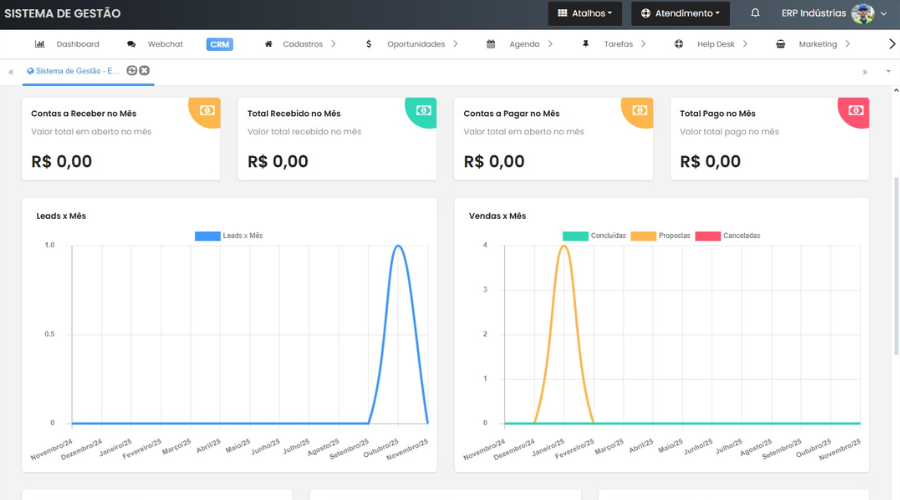The image size is (900, 500).
Task: Click the money icon on Total Pago card
Action: (856, 110)
